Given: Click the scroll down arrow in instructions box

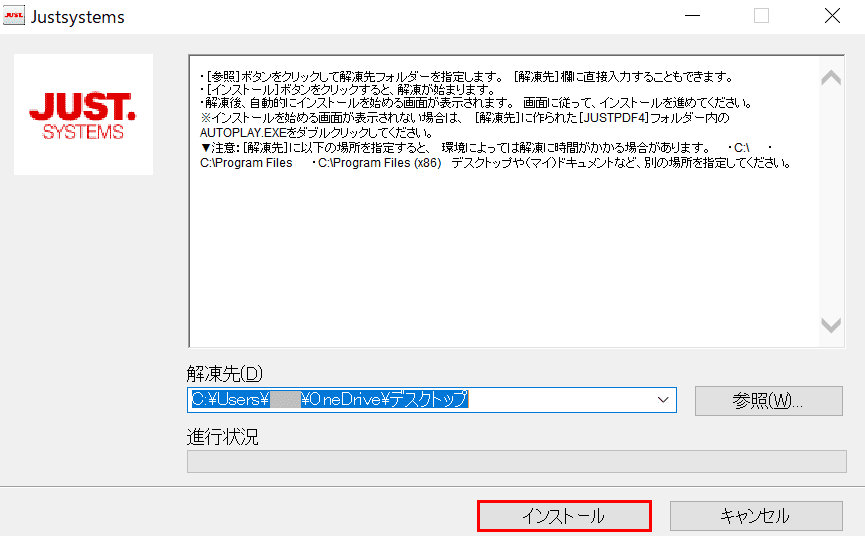Looking at the screenshot, I should pos(831,325).
